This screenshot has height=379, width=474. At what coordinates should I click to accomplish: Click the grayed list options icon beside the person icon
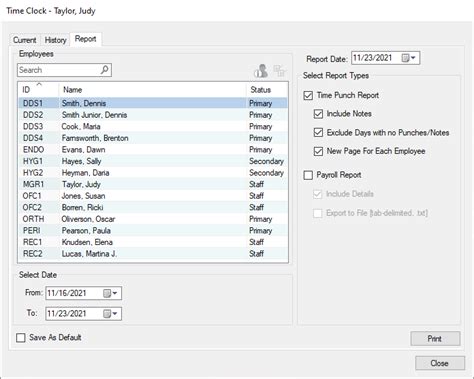279,71
